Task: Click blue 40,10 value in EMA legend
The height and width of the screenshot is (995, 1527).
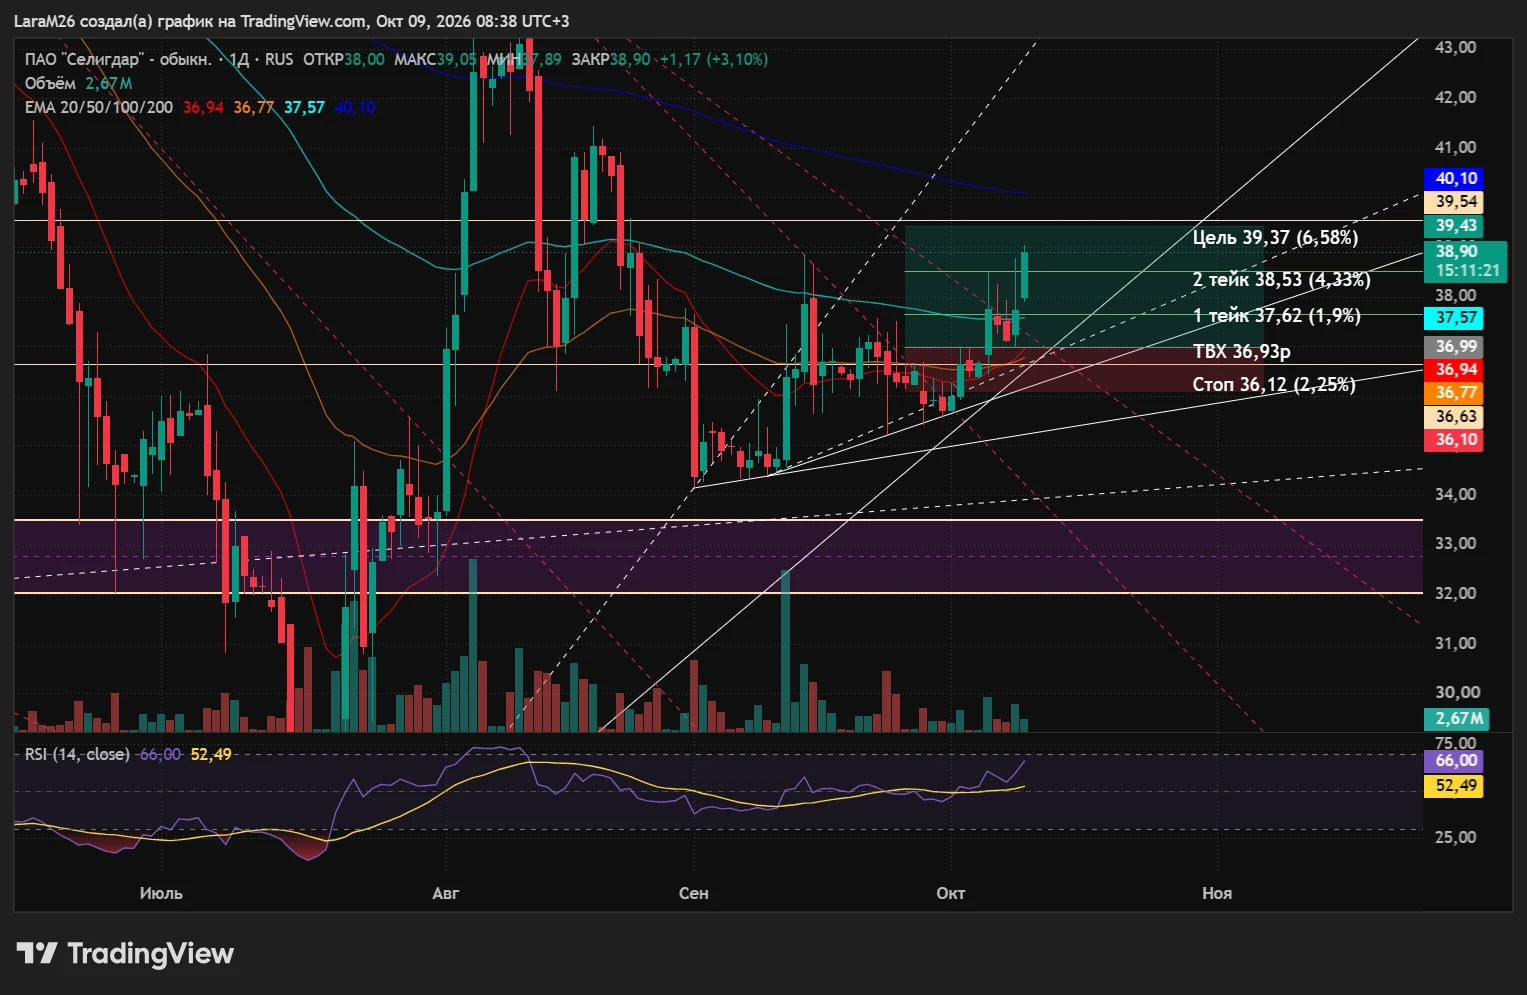Action: tap(355, 107)
